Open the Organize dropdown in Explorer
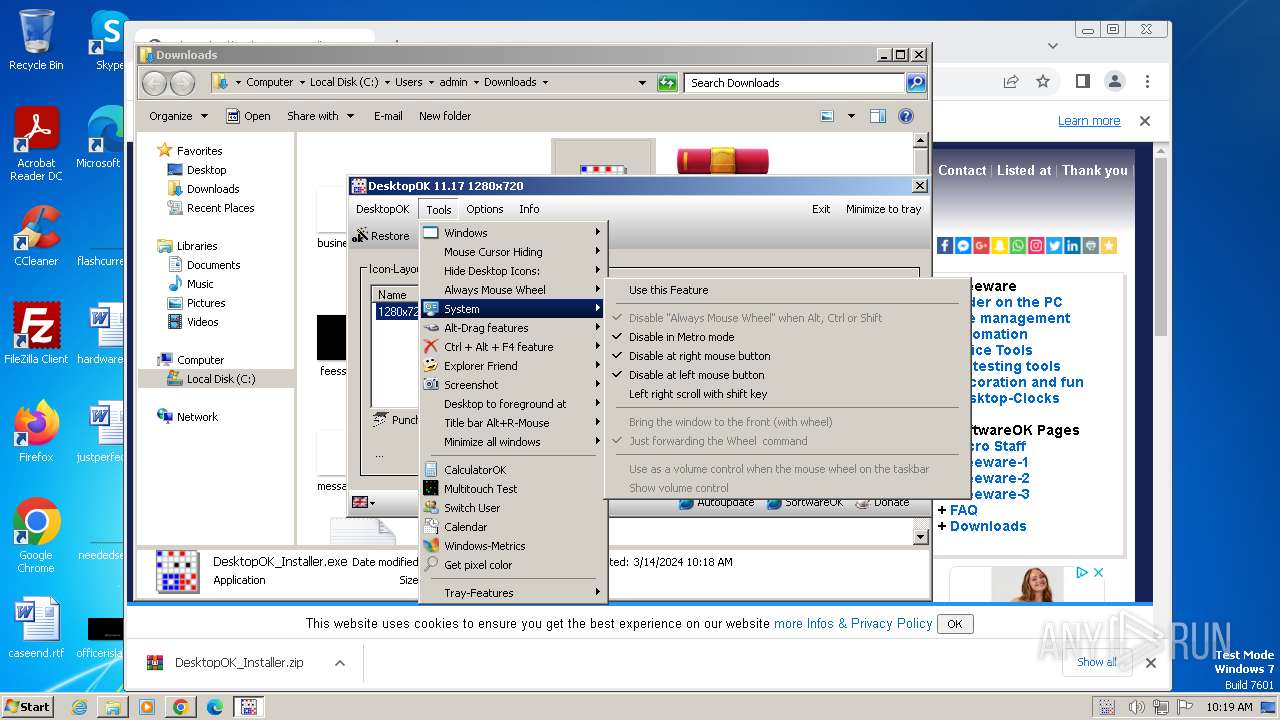Image resolution: width=1280 pixels, height=720 pixels. pos(178,116)
